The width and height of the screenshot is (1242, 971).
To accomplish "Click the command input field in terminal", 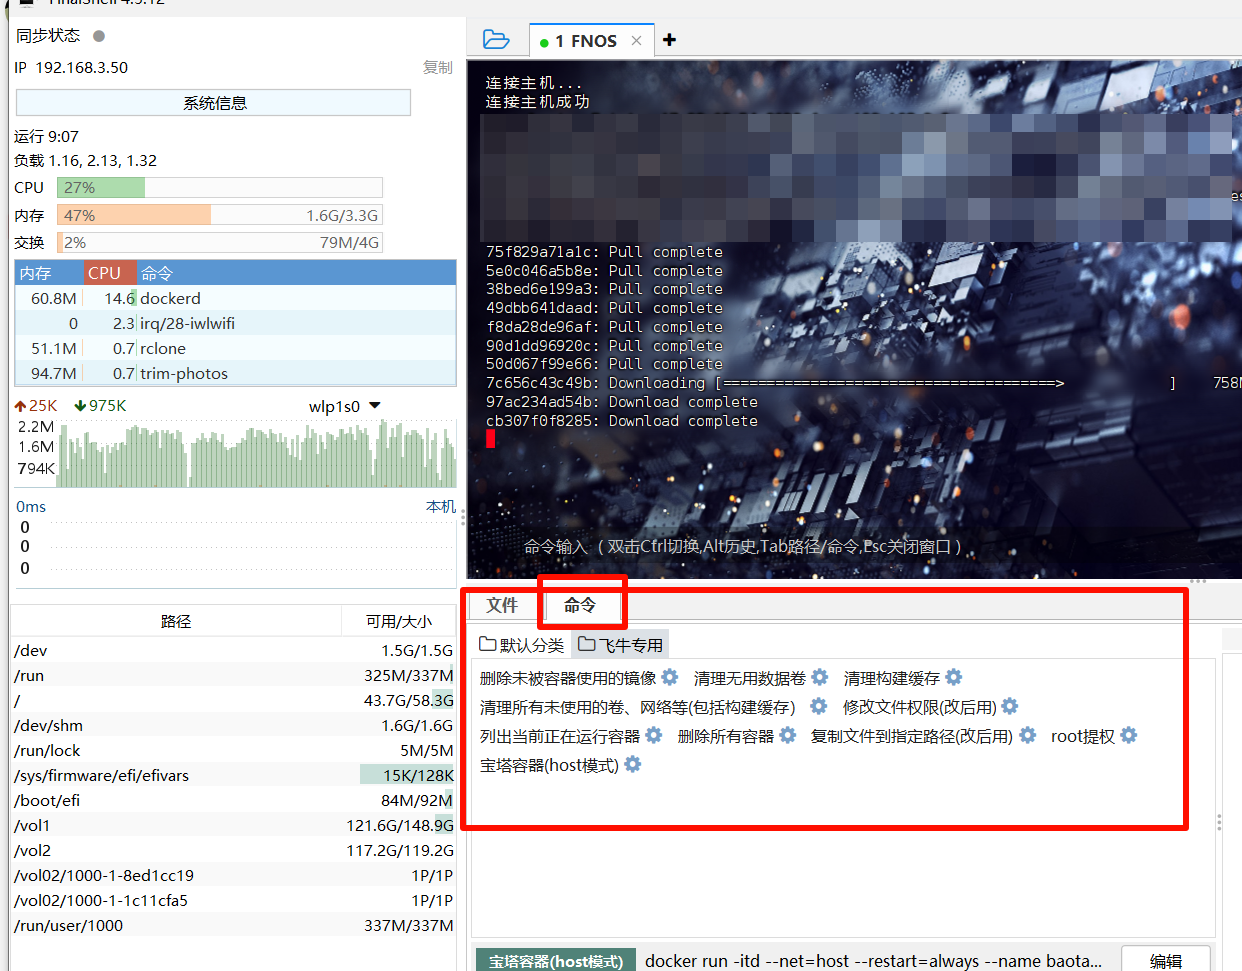I will click(742, 547).
